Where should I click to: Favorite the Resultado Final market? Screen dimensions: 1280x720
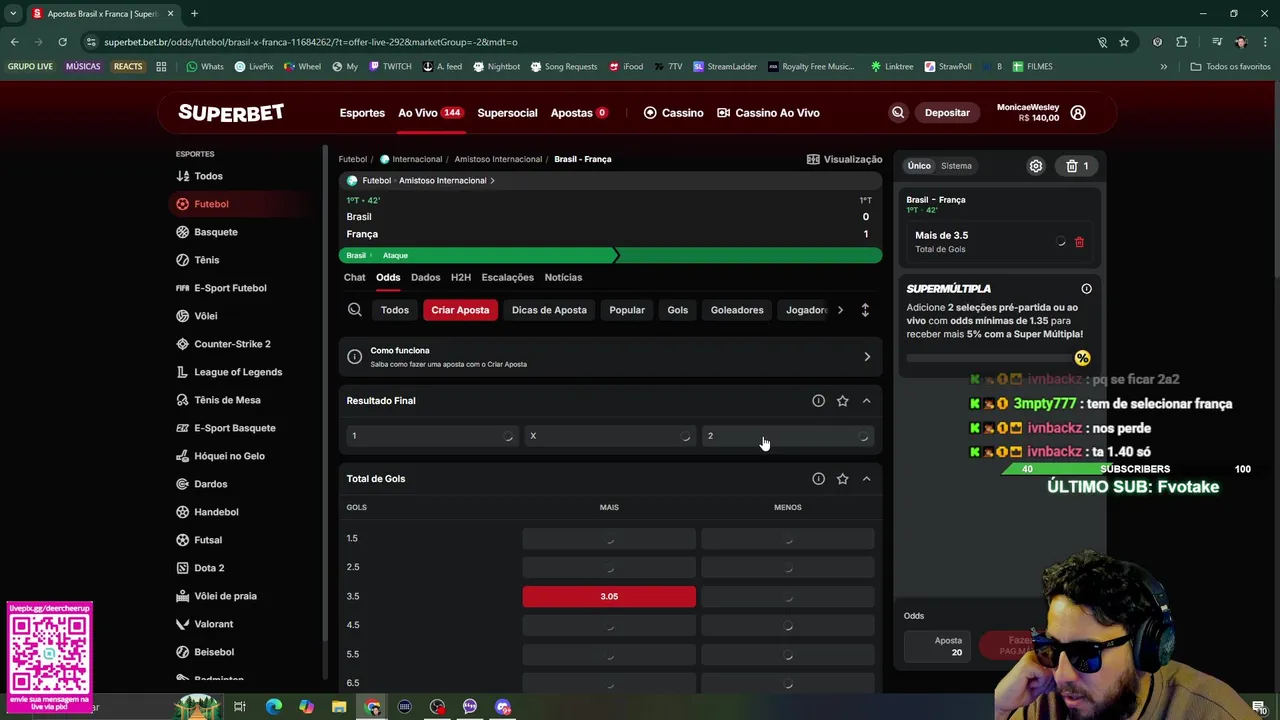click(842, 401)
